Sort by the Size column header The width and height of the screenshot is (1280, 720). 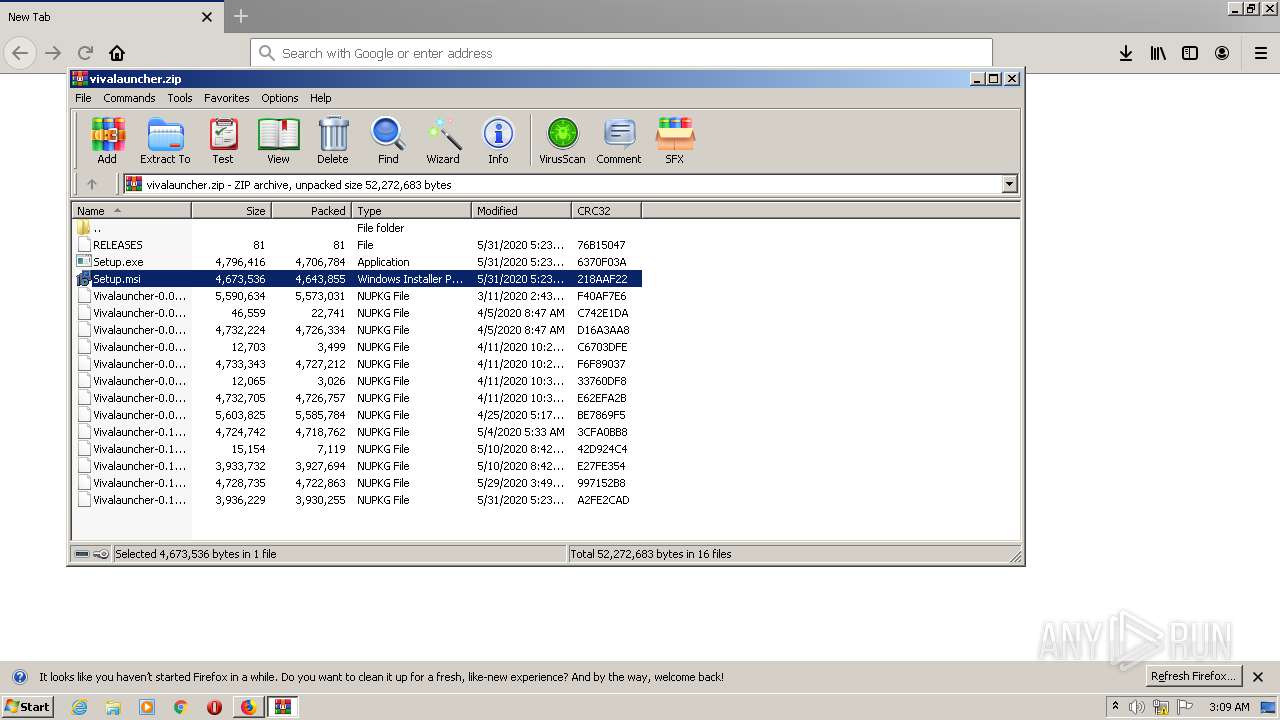pos(231,211)
